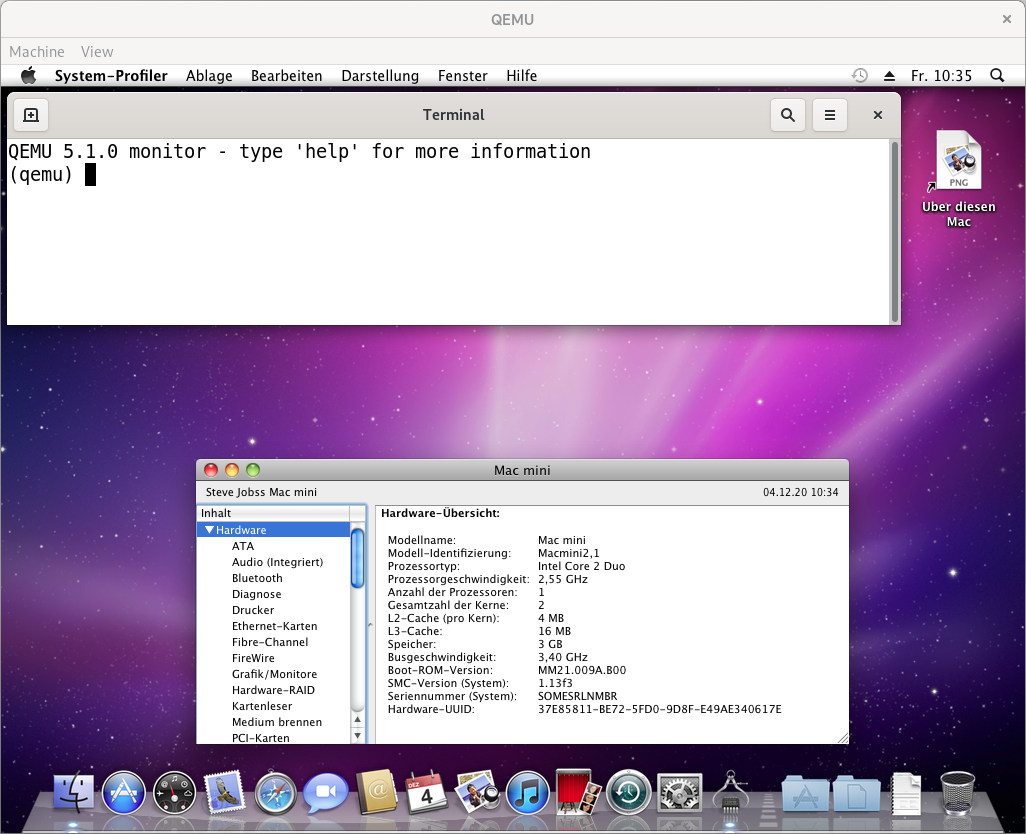Launch the App Store dock icon
This screenshot has height=834, width=1026.
click(x=124, y=793)
